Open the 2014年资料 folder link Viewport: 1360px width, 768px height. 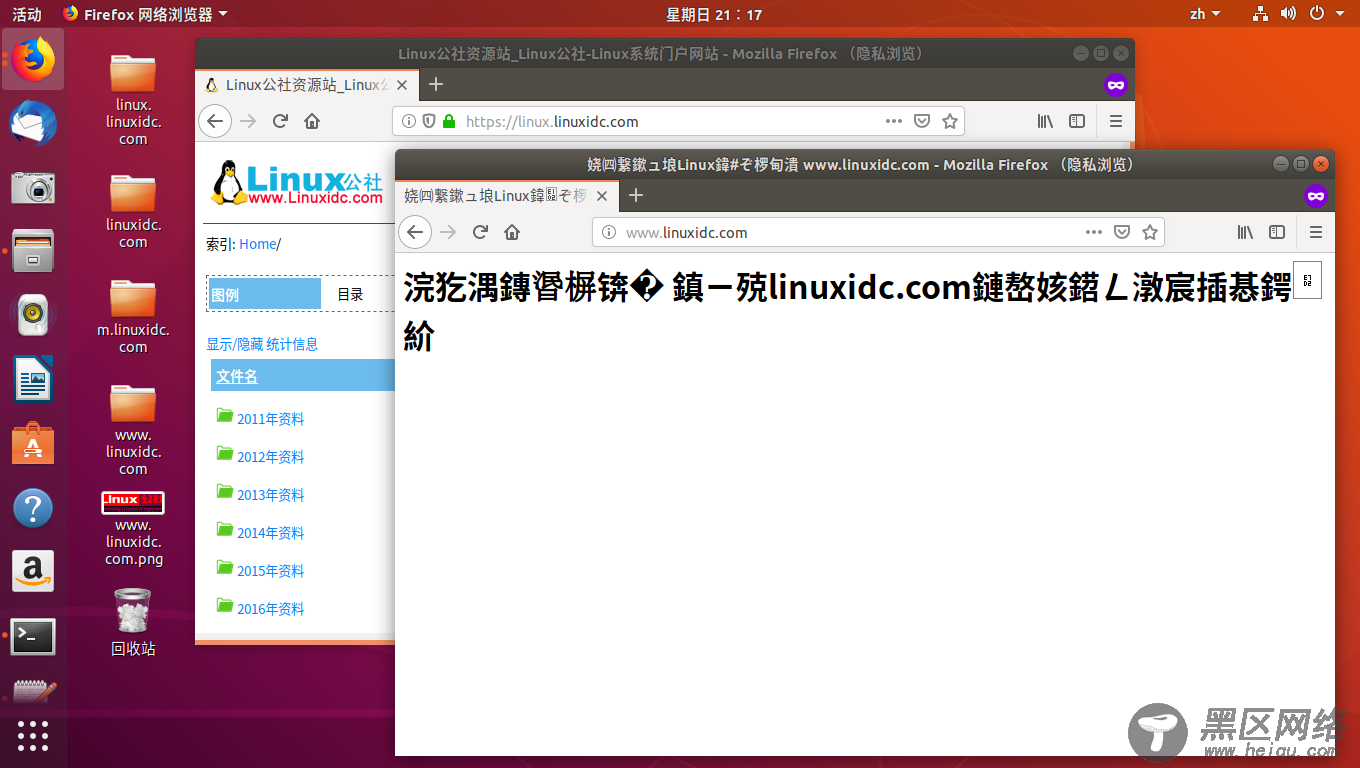pyautogui.click(x=270, y=533)
